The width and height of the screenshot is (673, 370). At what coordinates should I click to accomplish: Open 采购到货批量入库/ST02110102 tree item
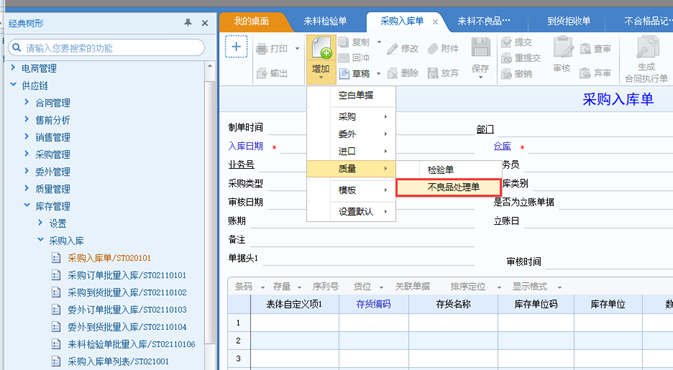[x=127, y=292]
